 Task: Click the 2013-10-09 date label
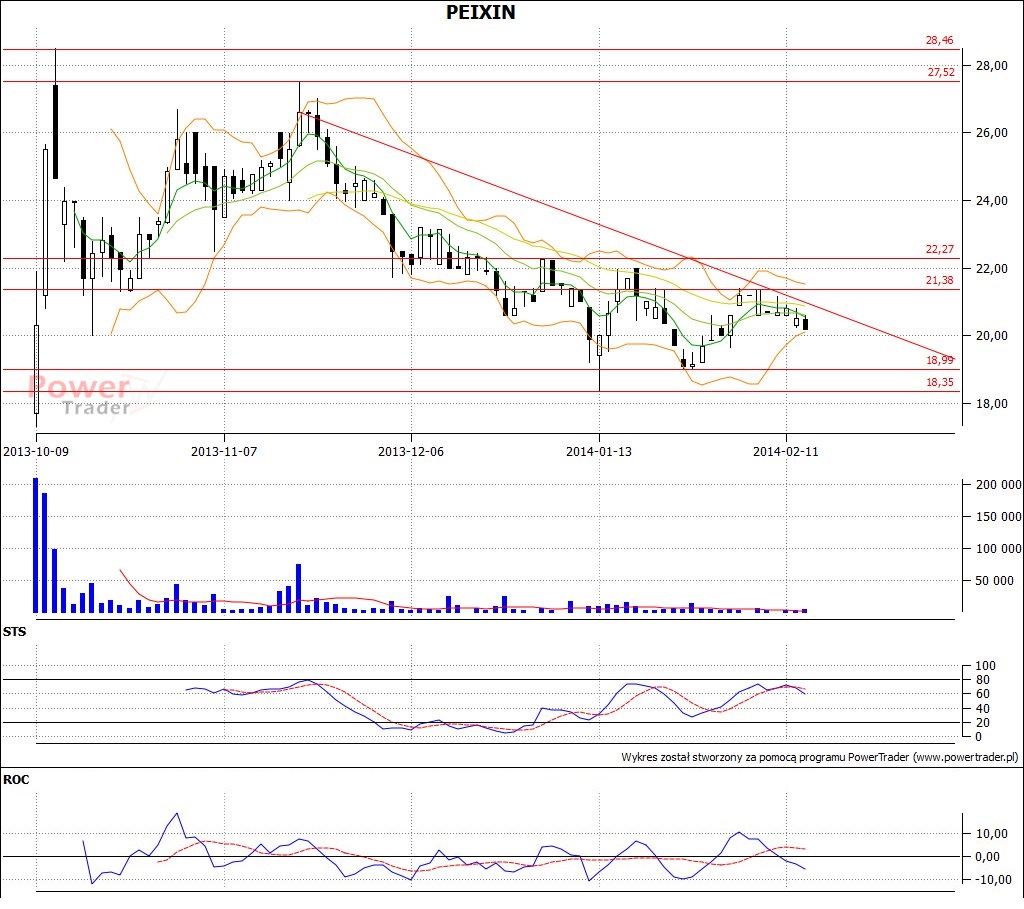tap(36, 452)
